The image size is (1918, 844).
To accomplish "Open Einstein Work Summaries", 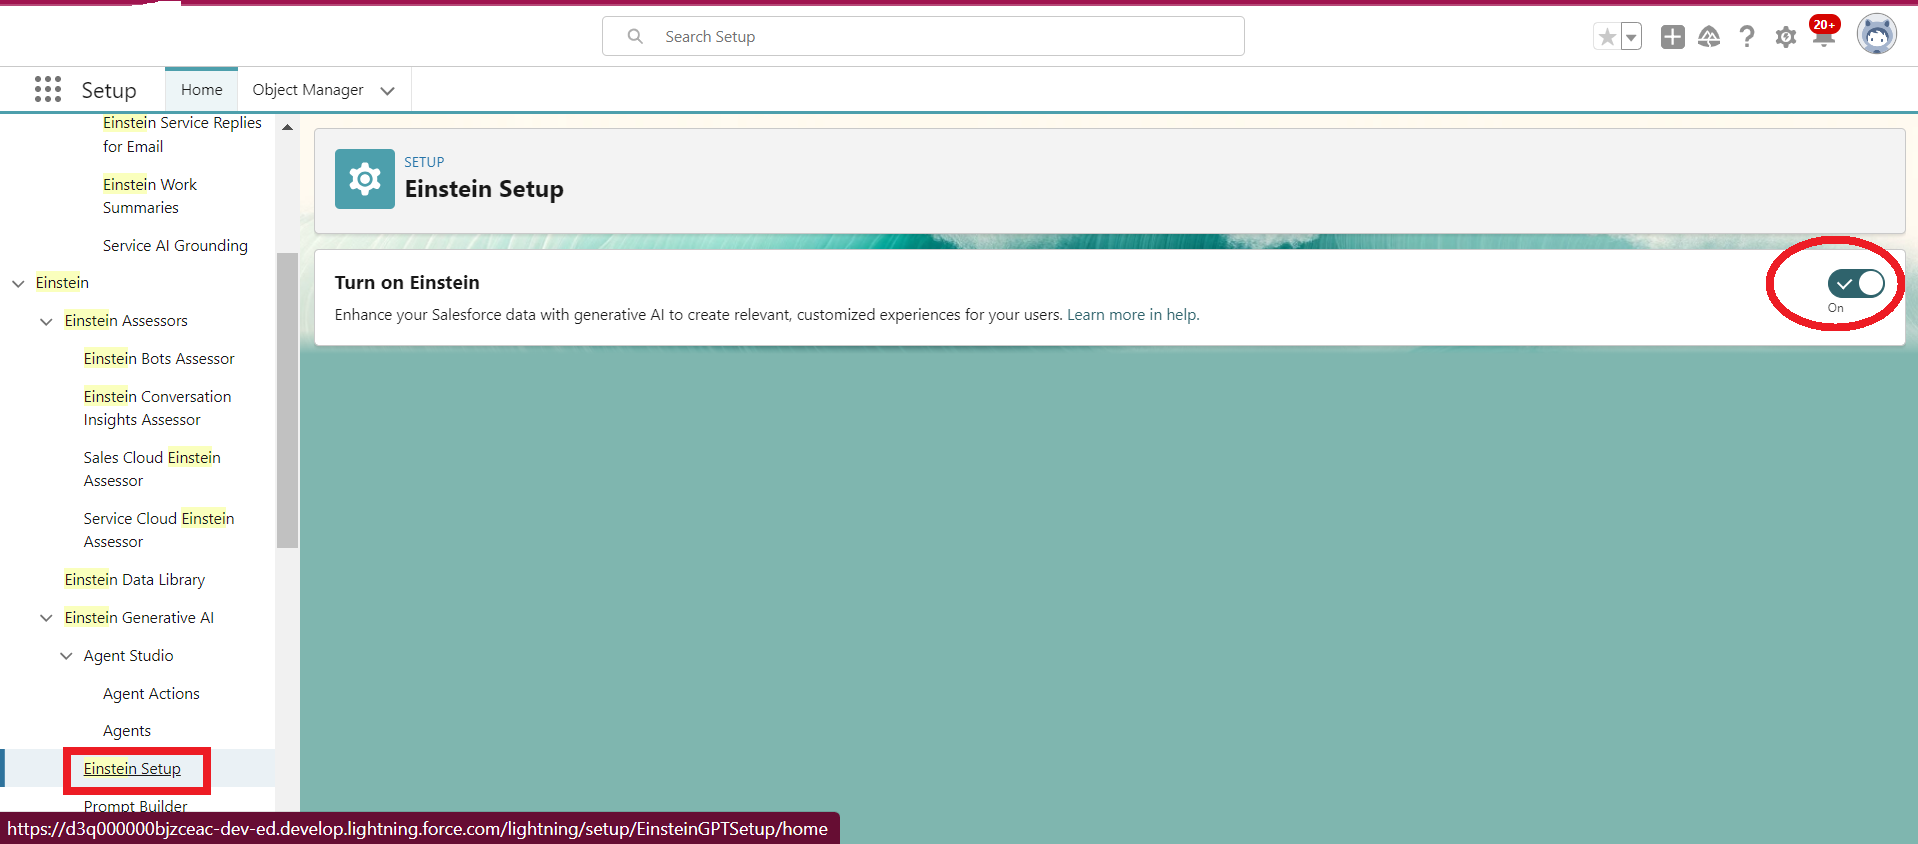I will point(150,196).
